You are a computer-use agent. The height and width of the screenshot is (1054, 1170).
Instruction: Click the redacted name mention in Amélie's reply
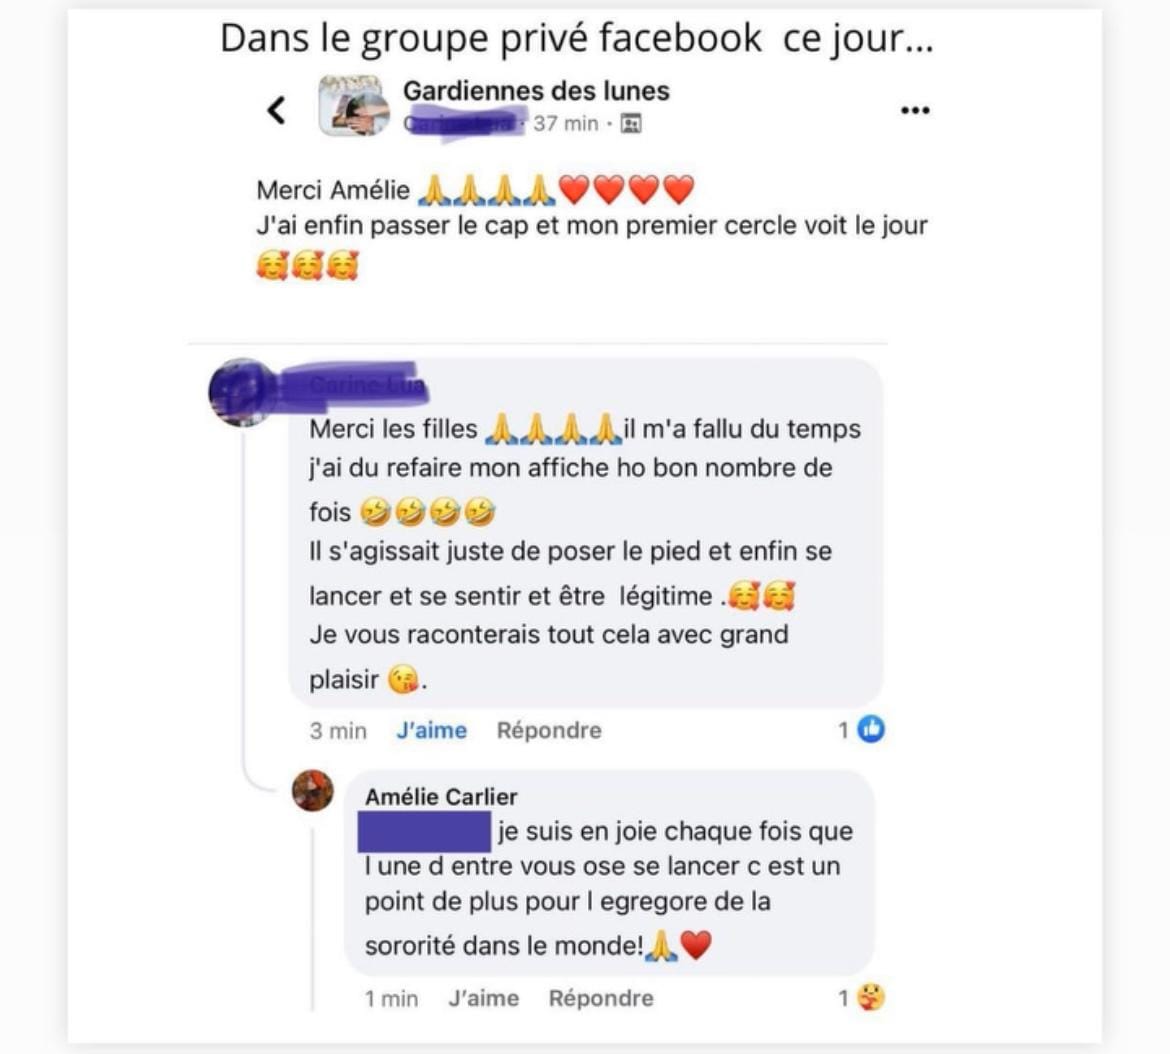pyautogui.click(x=424, y=832)
